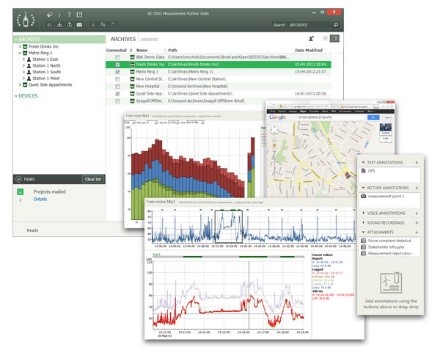Viewport: 440px width, 361px height.
Task: Click the delete X toolbar icon
Action: point(93,25)
